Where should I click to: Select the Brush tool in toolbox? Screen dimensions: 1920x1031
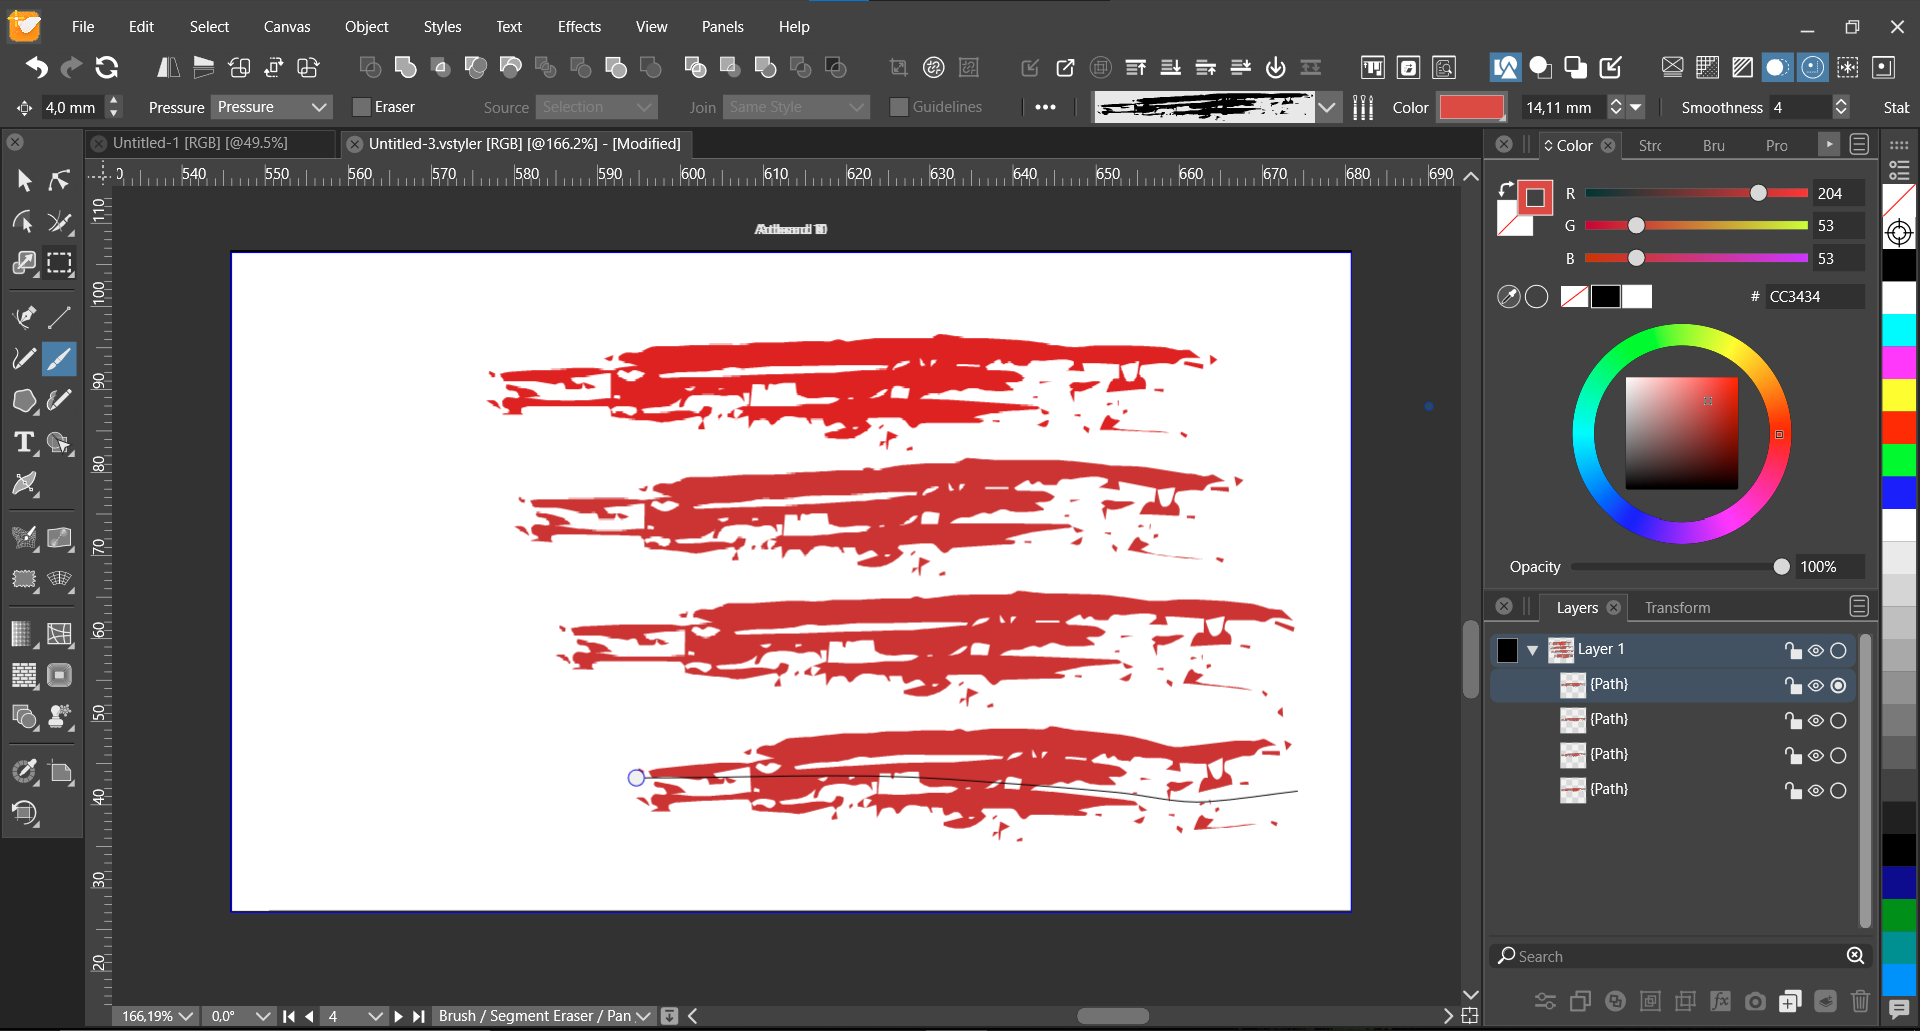click(x=59, y=359)
